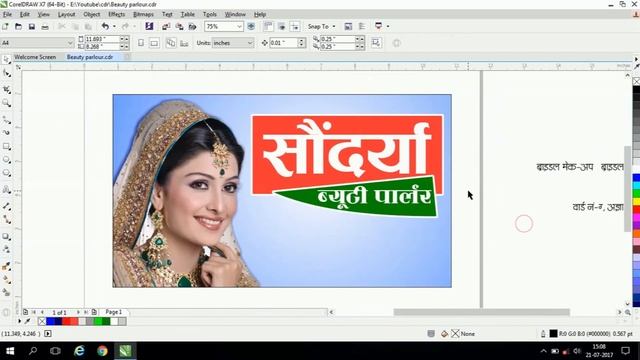The image size is (640, 360).
Task: Expand the Undo history arrow
Action: click(x=114, y=27)
